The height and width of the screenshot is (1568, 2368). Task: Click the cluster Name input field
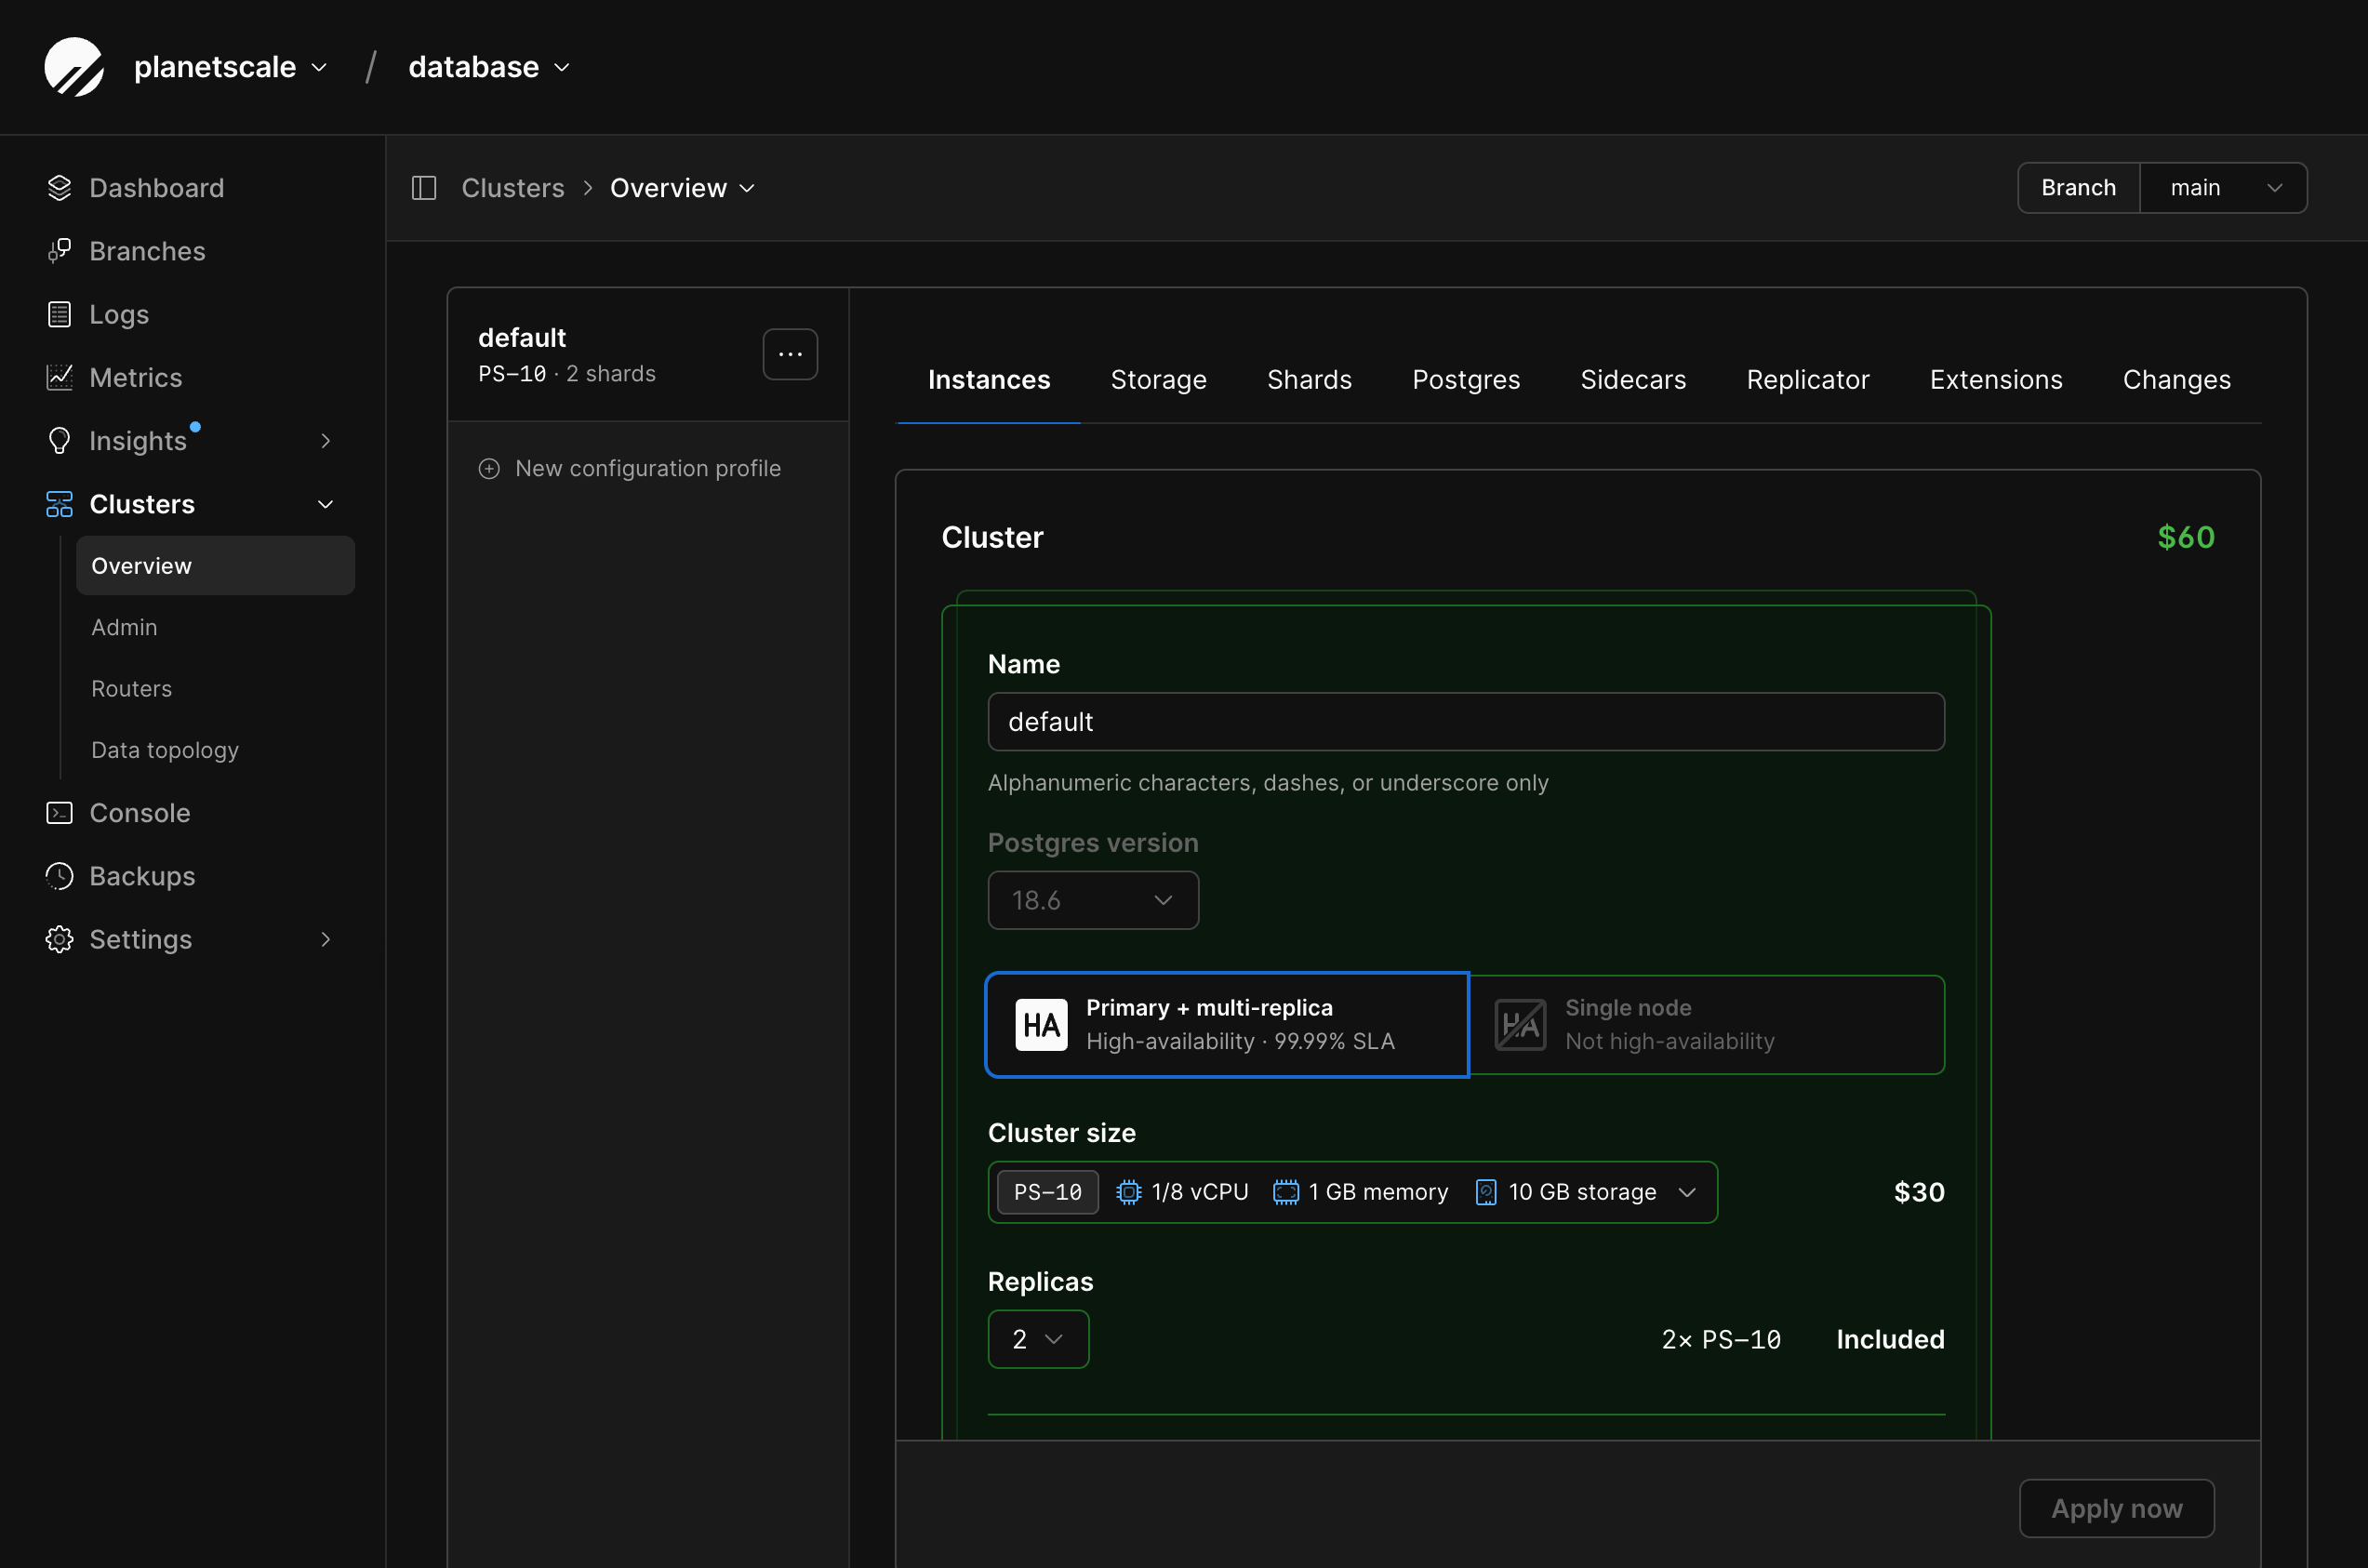[1466, 722]
